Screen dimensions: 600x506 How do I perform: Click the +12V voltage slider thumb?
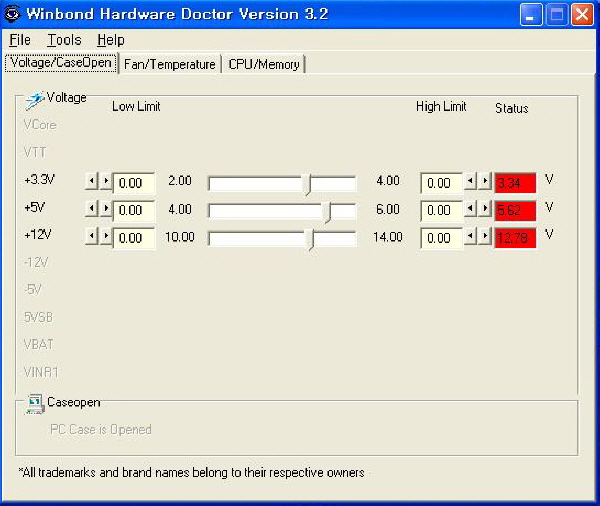click(x=311, y=240)
